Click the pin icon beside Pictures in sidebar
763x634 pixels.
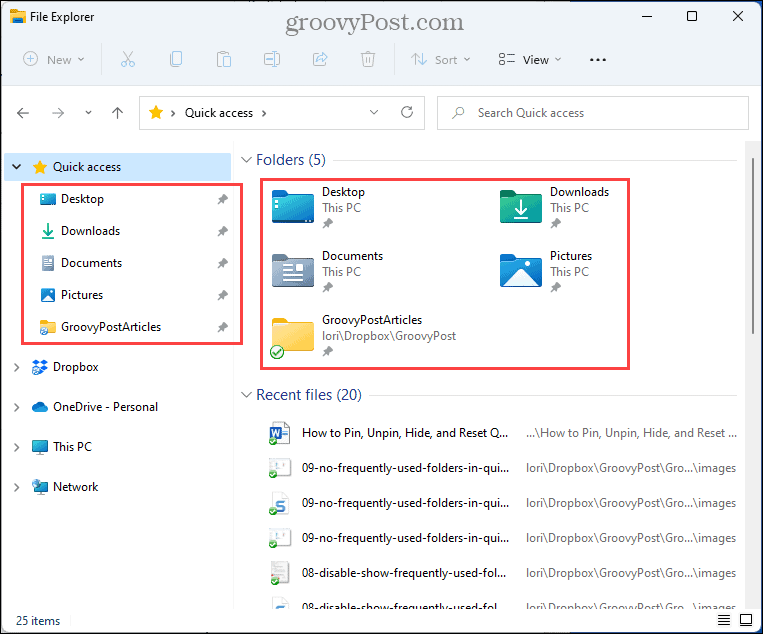pyautogui.click(x=222, y=295)
